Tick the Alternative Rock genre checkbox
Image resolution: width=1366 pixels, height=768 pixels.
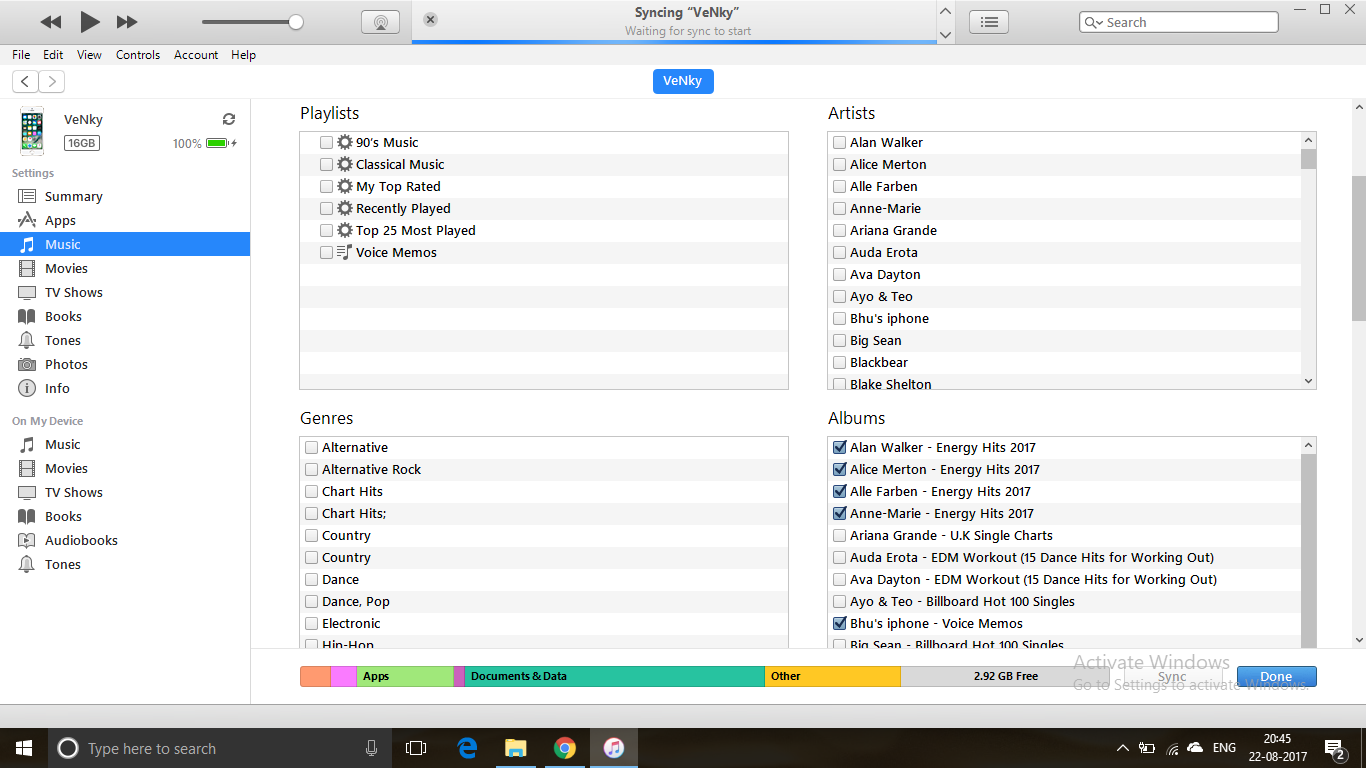[x=312, y=470]
